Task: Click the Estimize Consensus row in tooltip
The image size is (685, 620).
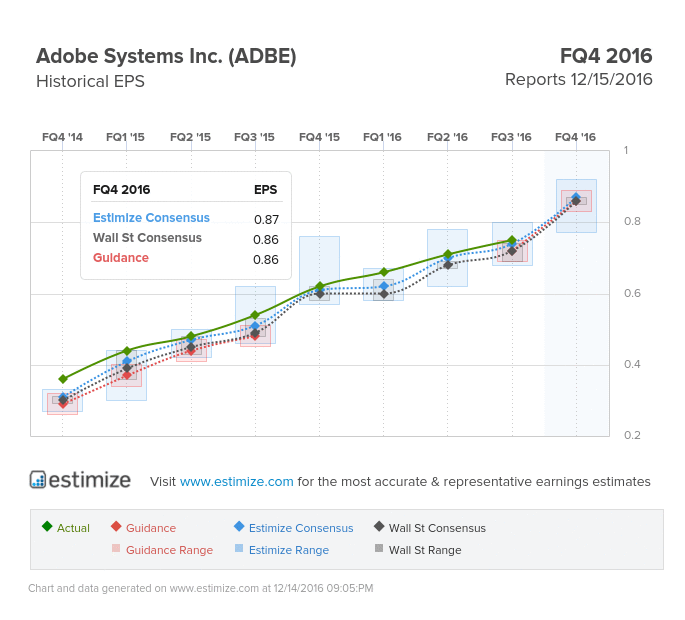Action: (186, 218)
